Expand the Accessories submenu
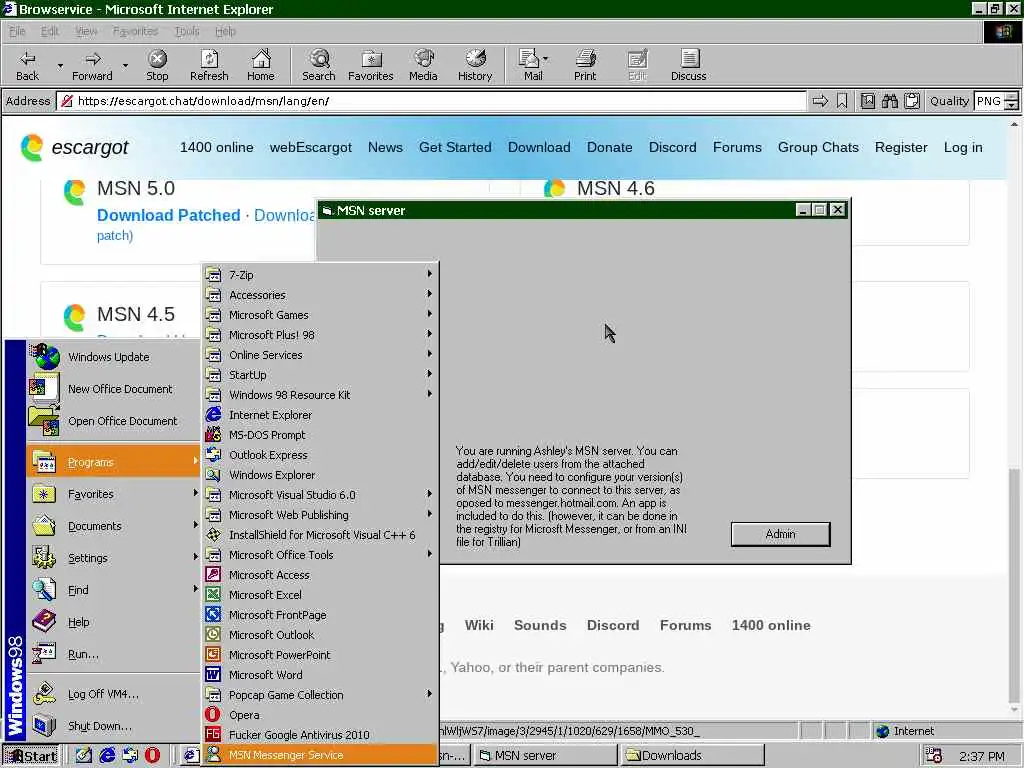This screenshot has height=768, width=1024. [320, 295]
